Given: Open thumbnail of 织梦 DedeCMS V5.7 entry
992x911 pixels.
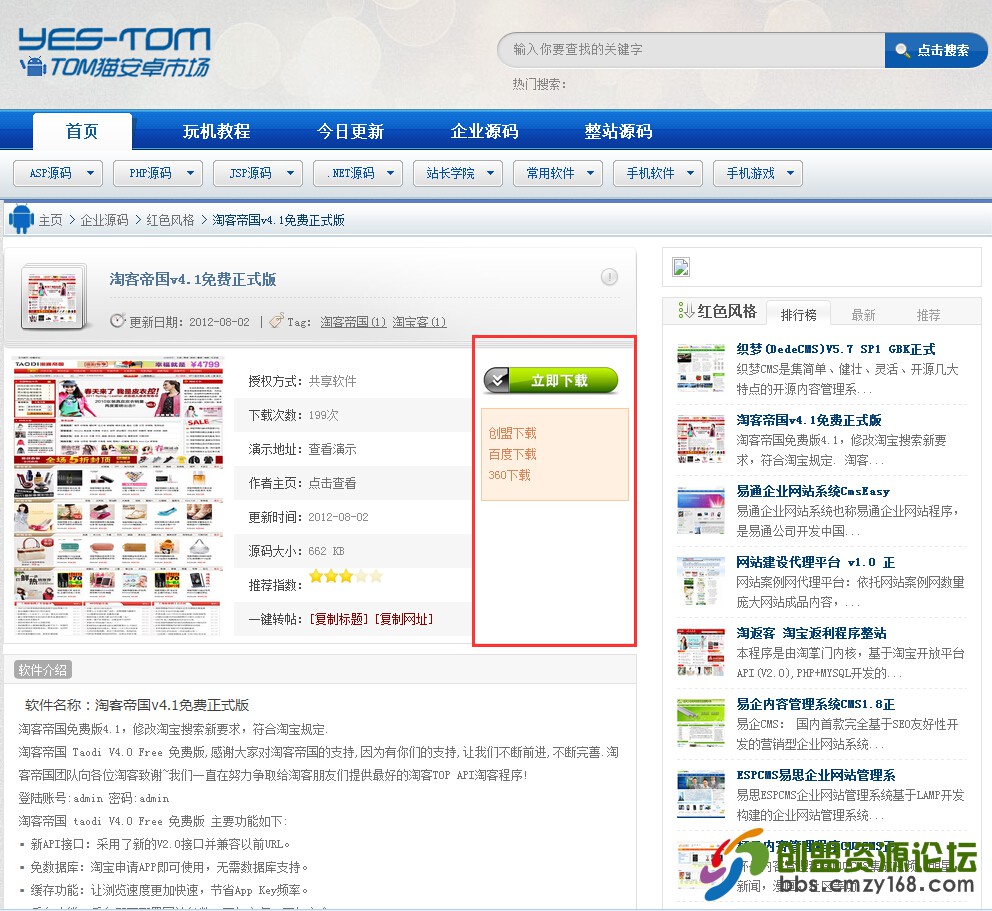Looking at the screenshot, I should (x=701, y=368).
